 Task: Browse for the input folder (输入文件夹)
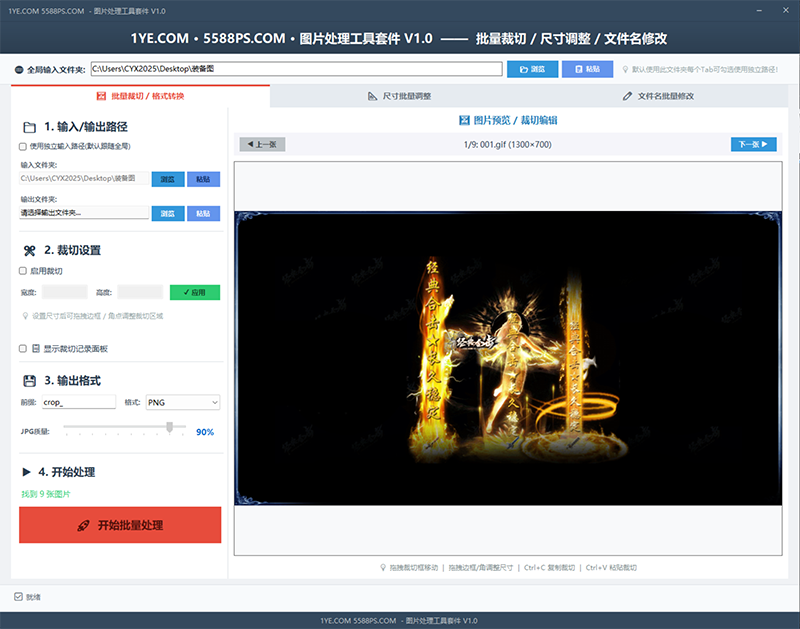168,179
